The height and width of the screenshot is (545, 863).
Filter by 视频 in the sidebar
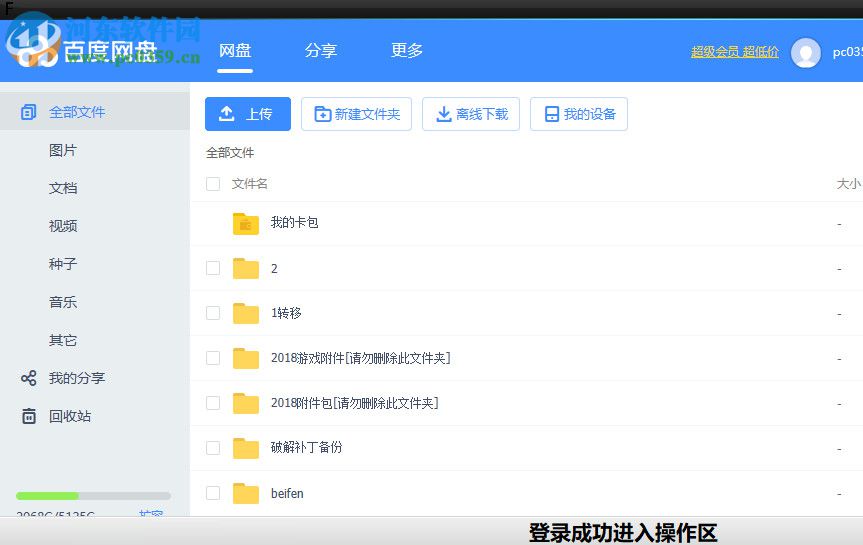click(63, 226)
